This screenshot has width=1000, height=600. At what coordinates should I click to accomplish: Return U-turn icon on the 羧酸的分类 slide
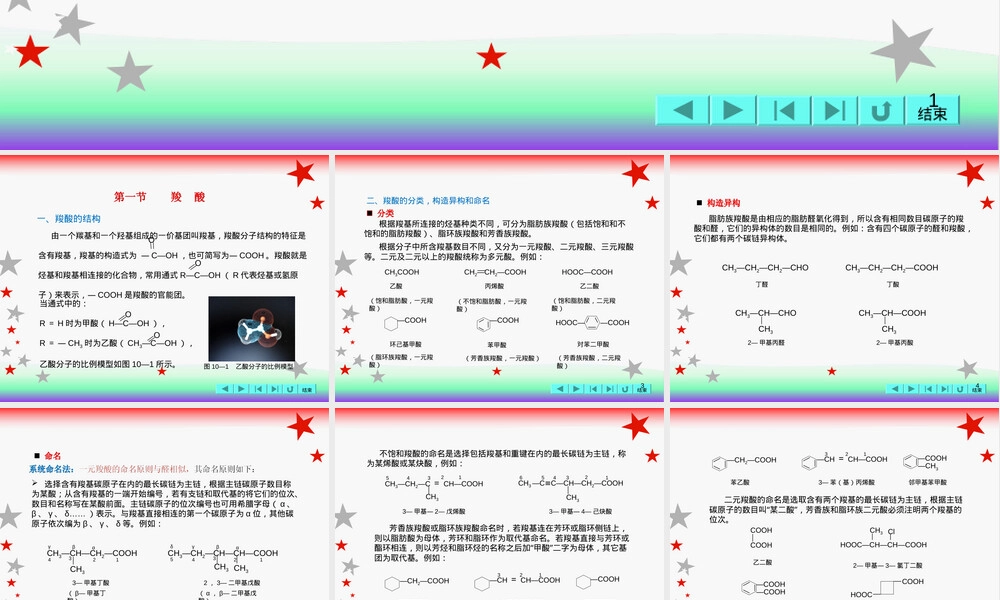click(x=625, y=389)
